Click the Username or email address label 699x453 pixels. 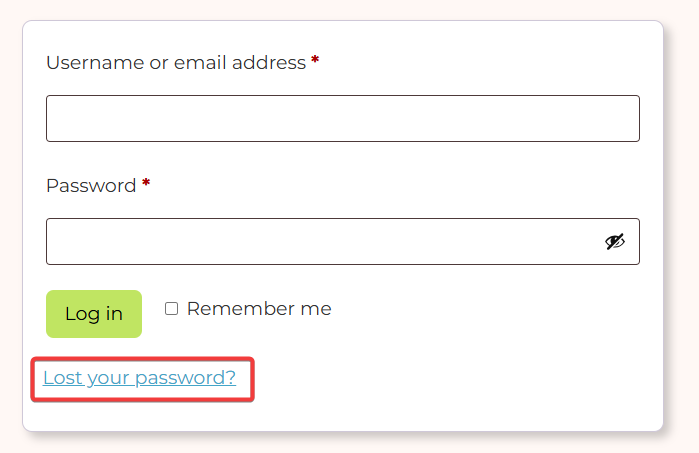(x=176, y=63)
